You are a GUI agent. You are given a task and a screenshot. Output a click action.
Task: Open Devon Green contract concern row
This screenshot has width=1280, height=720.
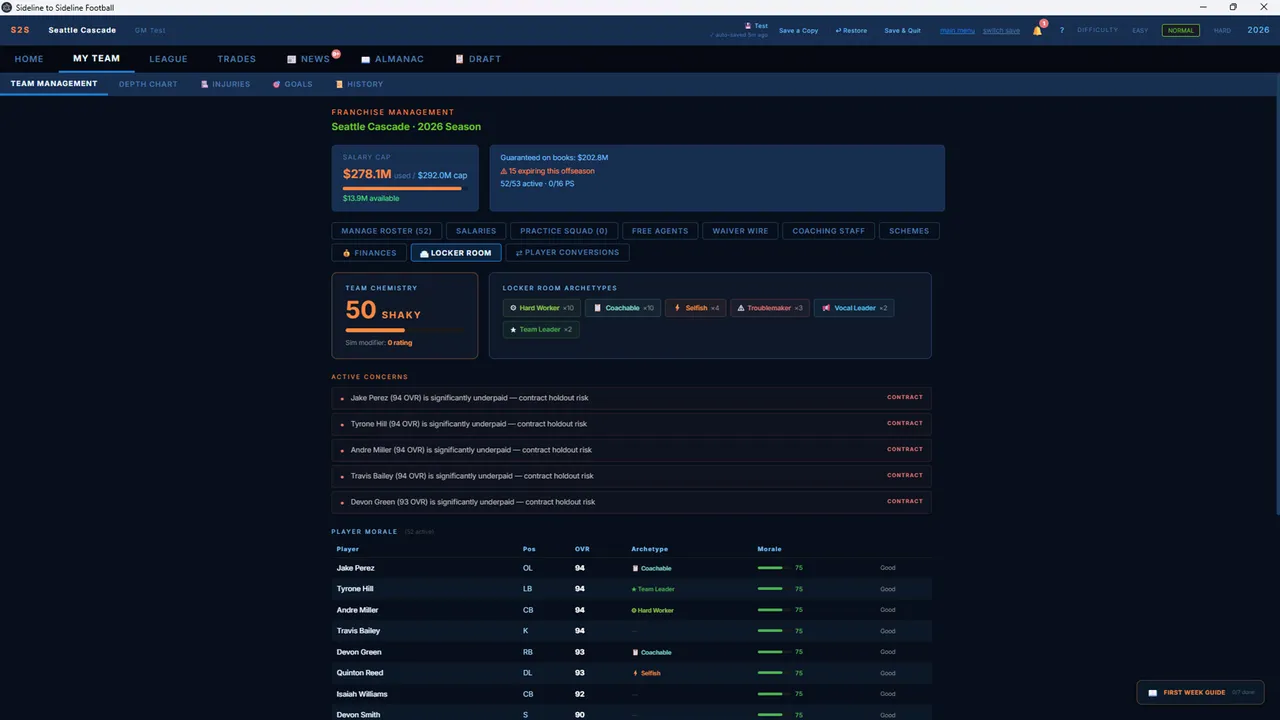pos(631,502)
